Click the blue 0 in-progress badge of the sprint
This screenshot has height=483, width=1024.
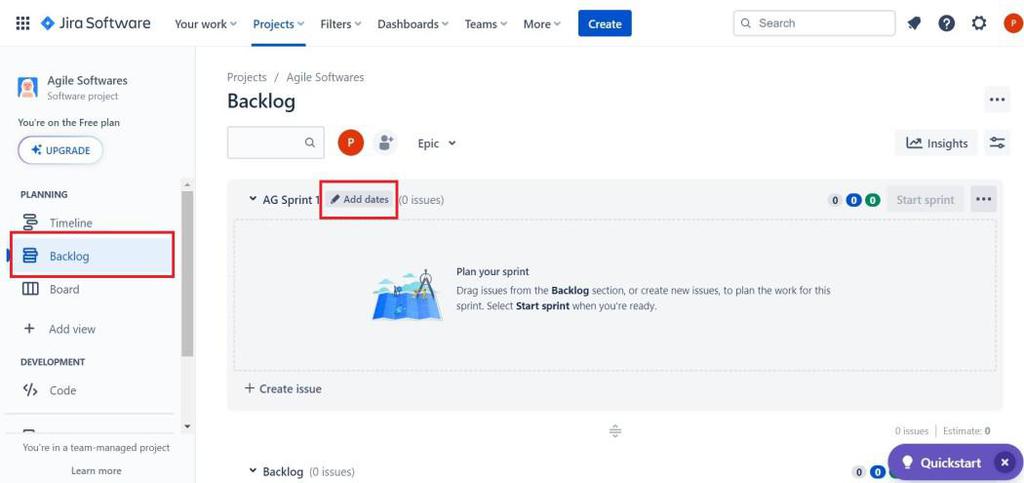click(x=853, y=200)
